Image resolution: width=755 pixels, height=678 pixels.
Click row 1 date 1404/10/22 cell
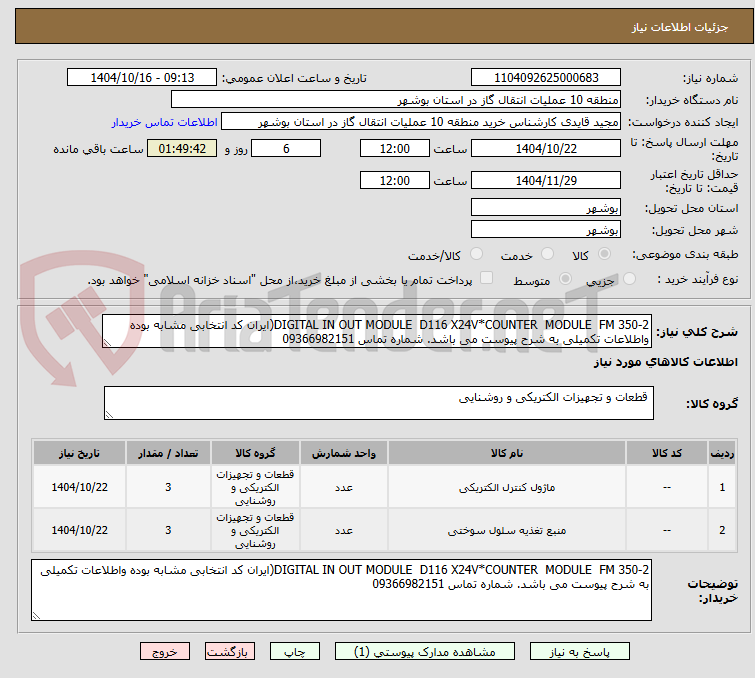pos(79,487)
